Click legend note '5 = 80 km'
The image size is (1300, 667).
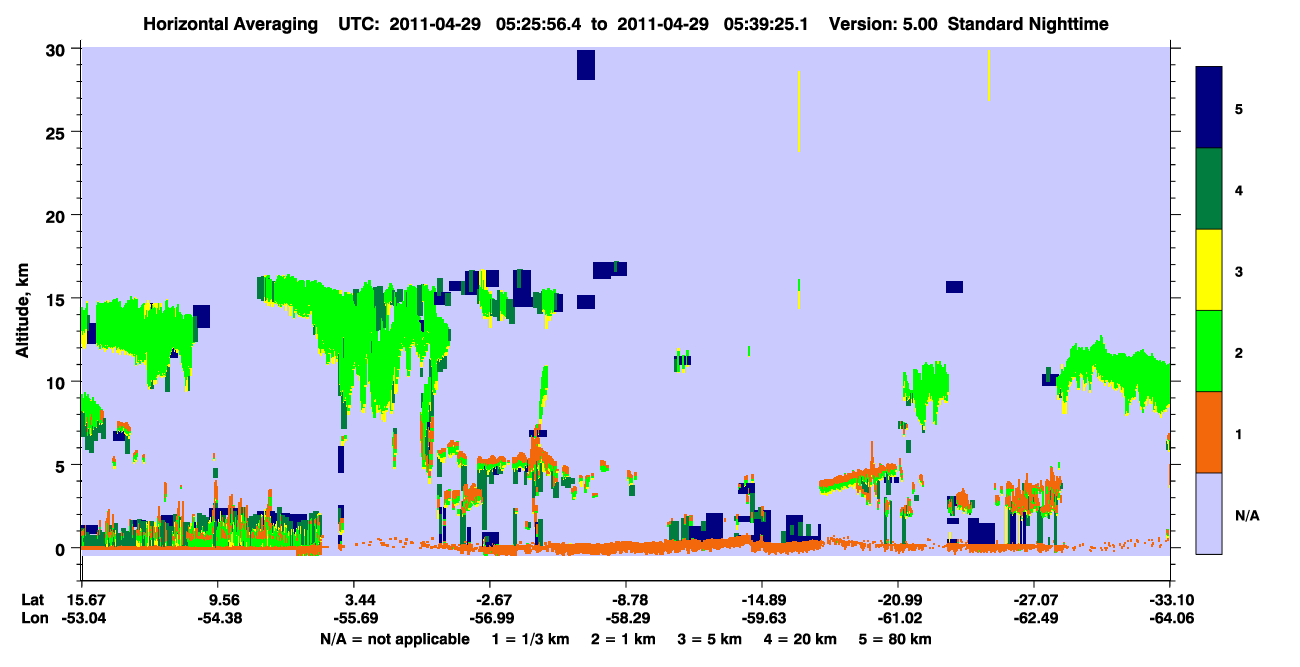[896, 639]
